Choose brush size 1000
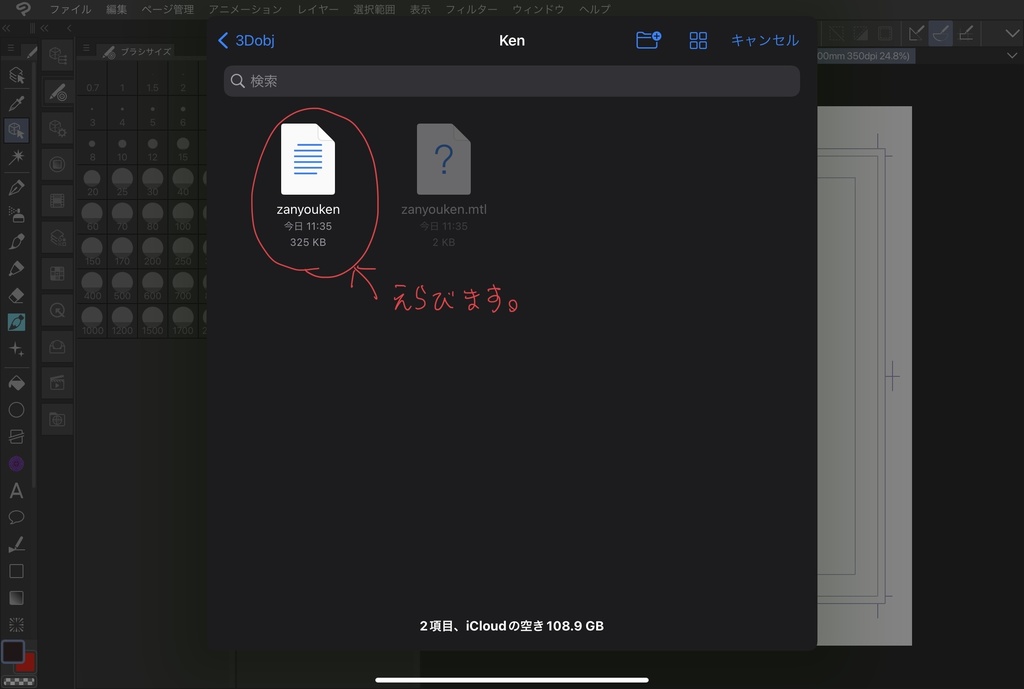This screenshot has width=1024, height=689. coord(92,321)
